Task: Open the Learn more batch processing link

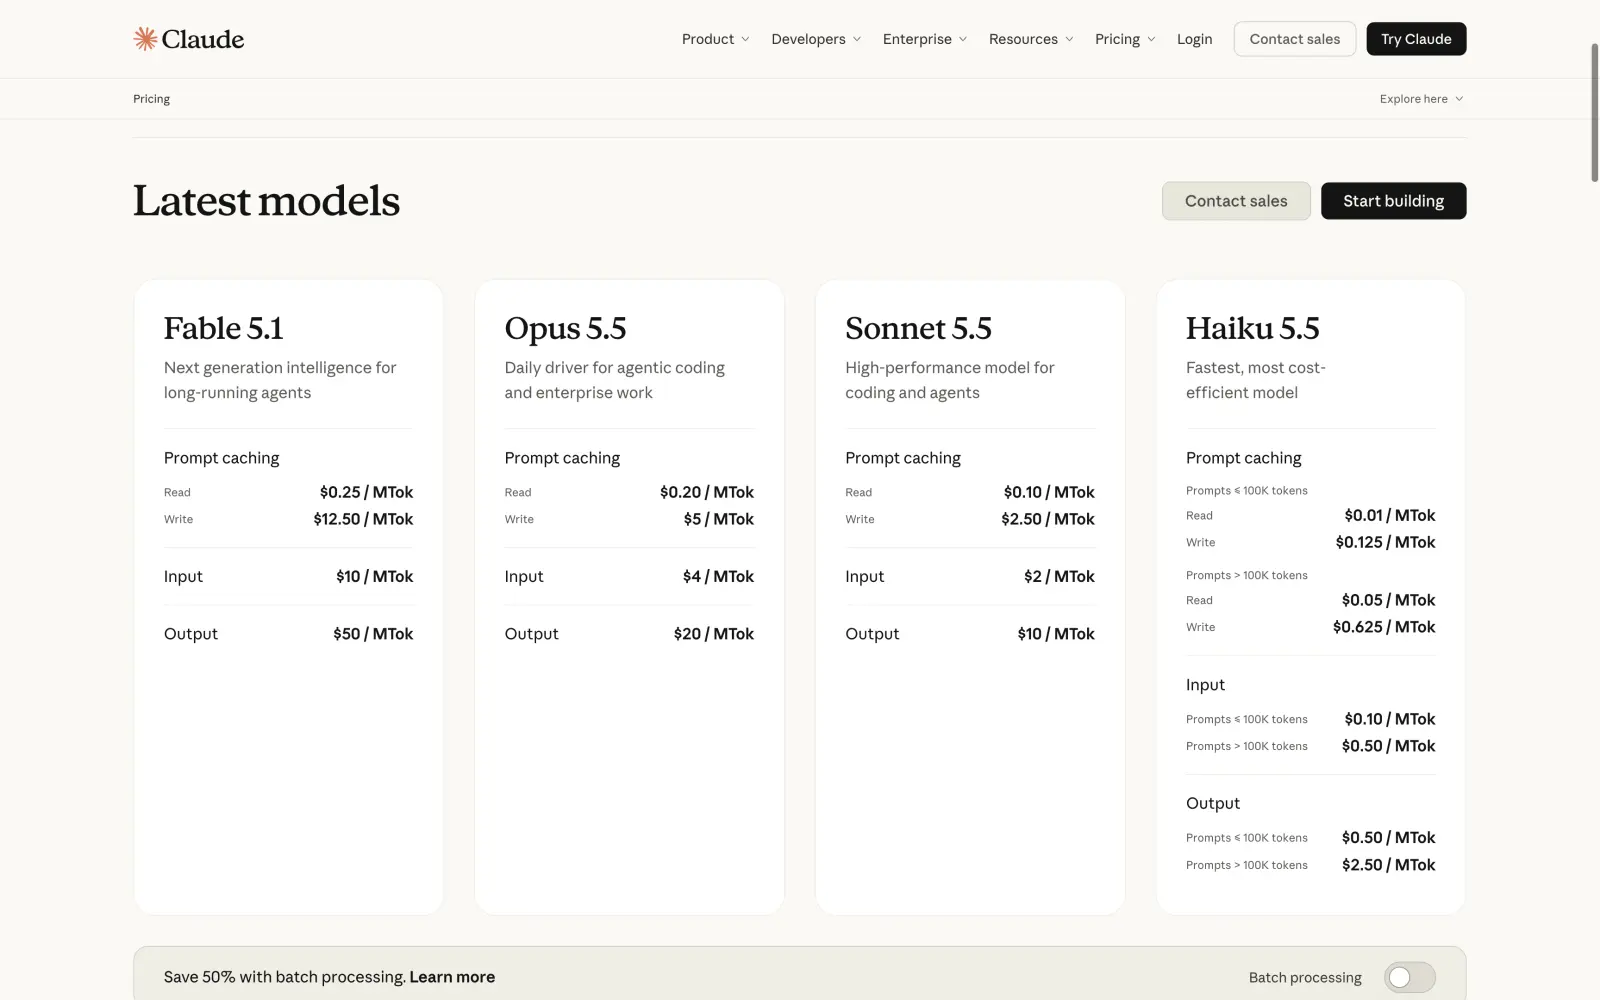Action: click(x=452, y=977)
